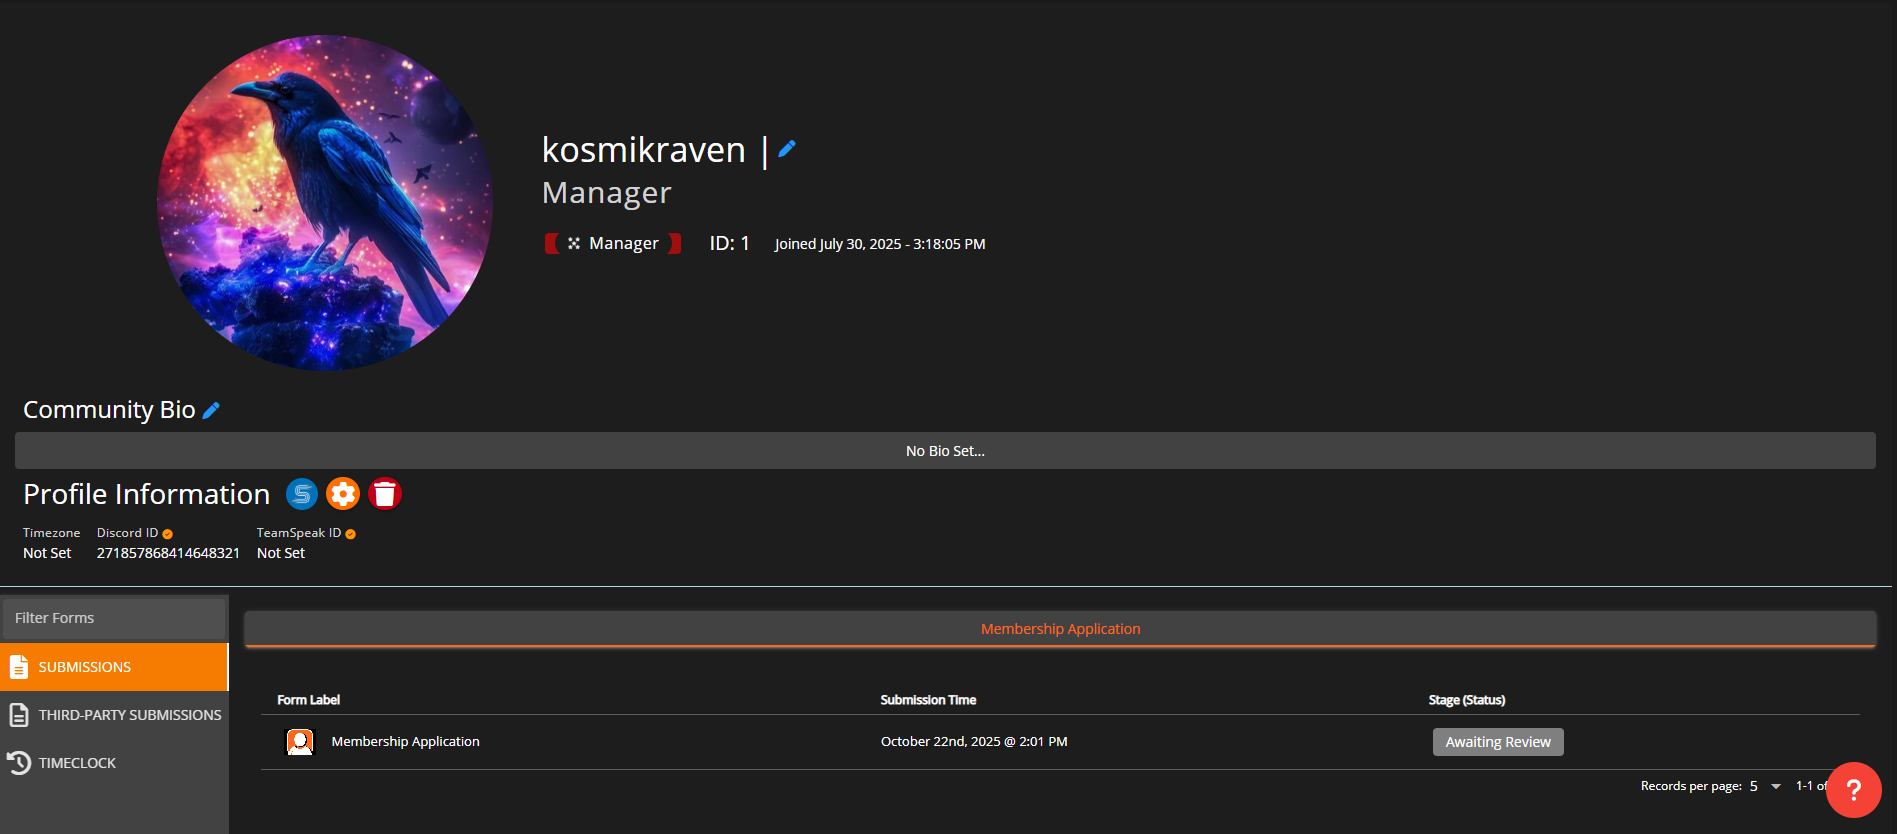The image size is (1897, 834).
Task: Edit Community Bio using the pencil icon
Action: (x=211, y=410)
